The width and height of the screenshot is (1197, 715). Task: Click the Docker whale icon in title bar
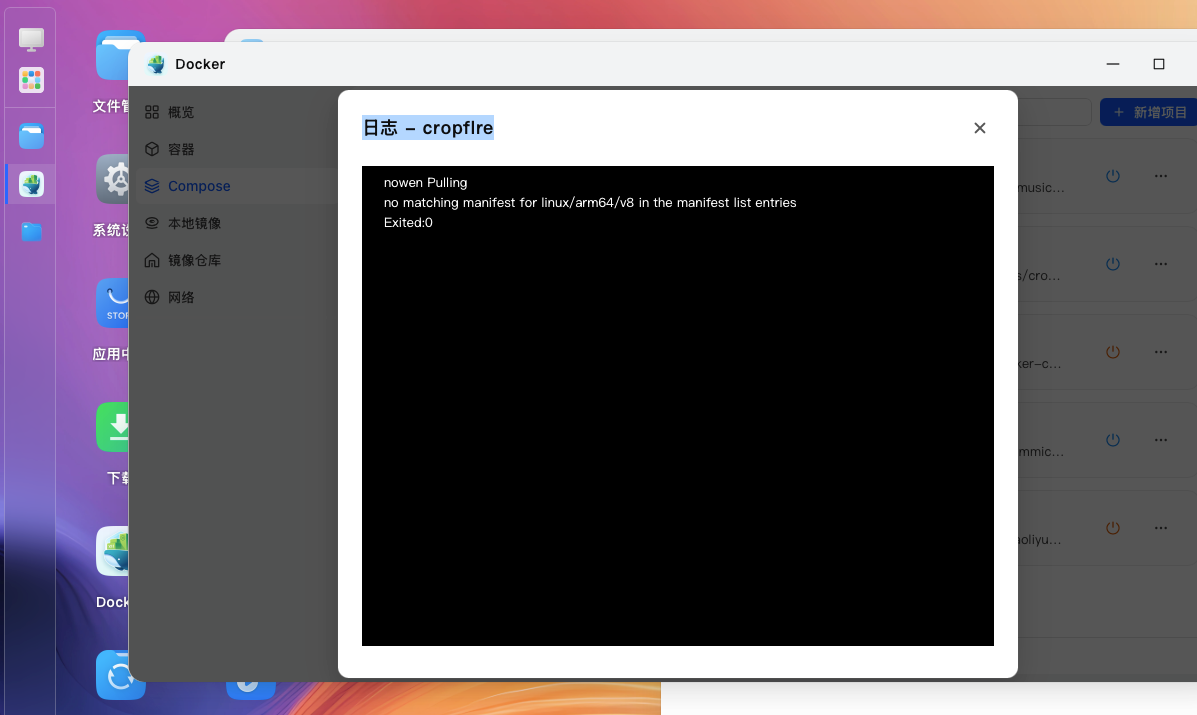156,64
